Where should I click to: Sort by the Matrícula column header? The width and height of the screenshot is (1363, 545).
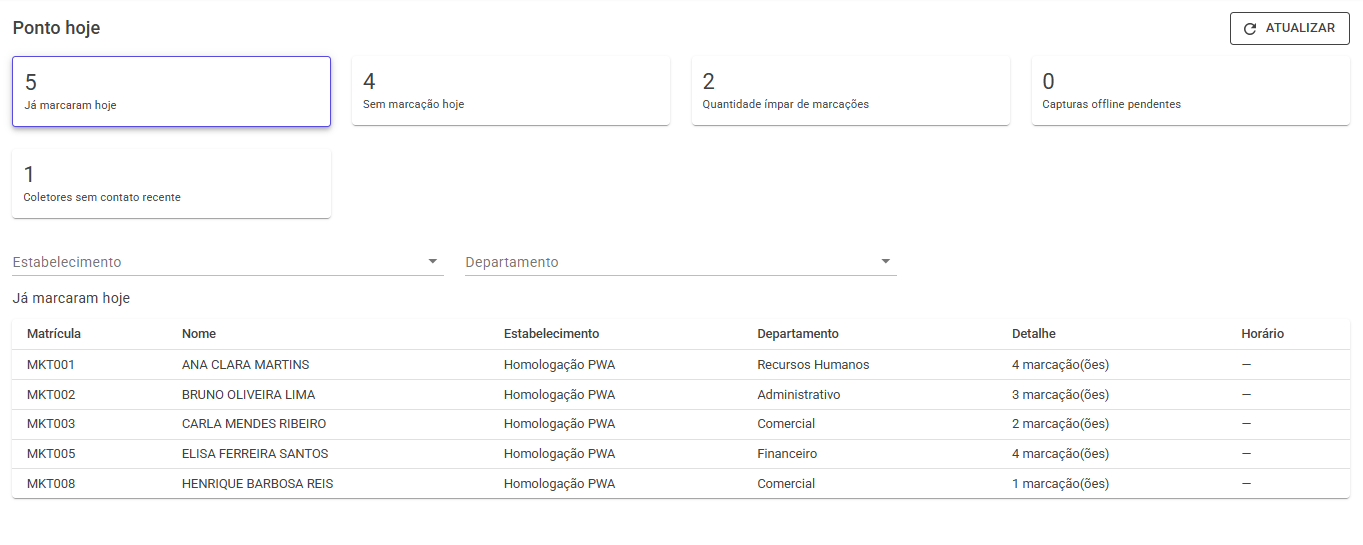[54, 334]
